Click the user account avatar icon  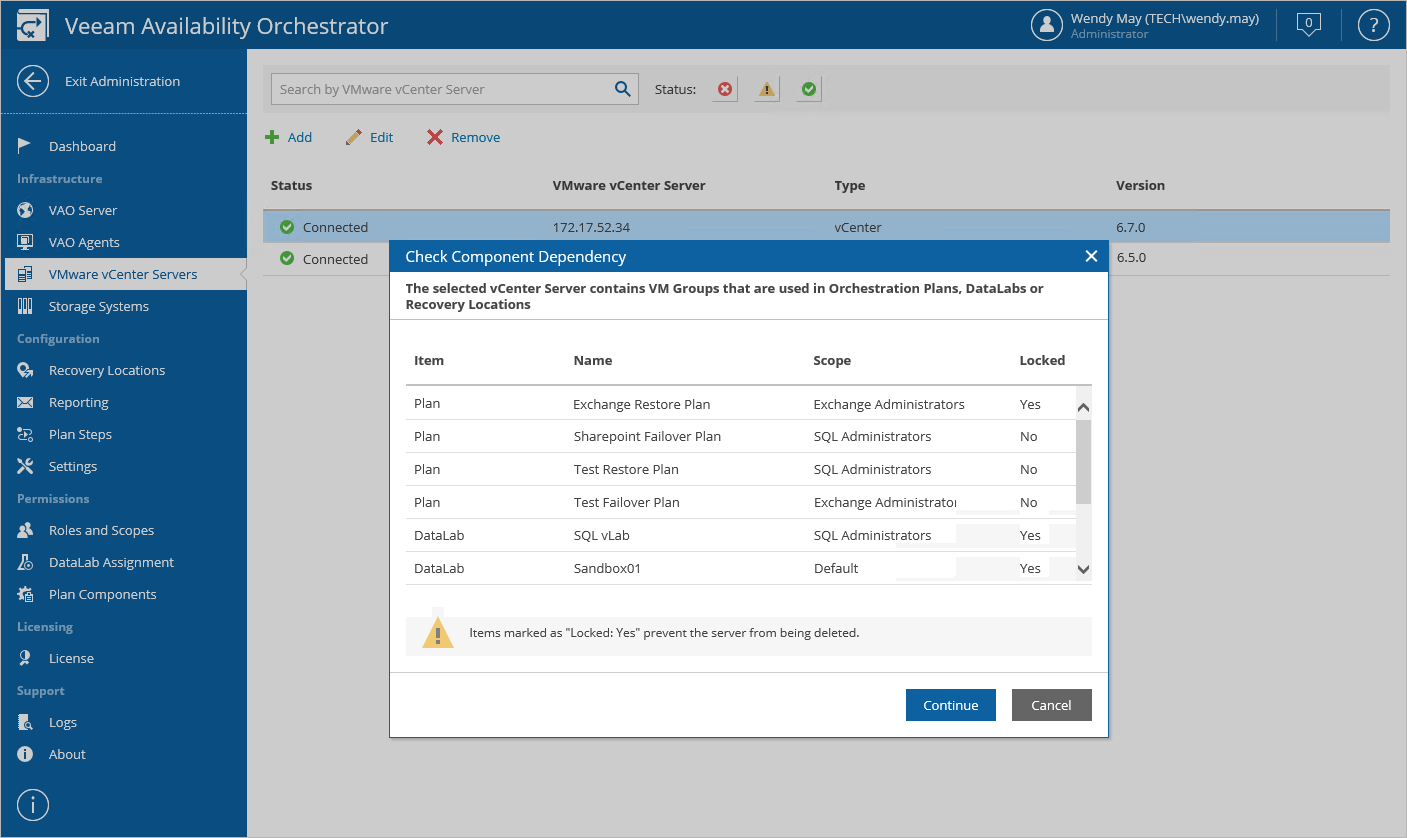tap(1046, 25)
